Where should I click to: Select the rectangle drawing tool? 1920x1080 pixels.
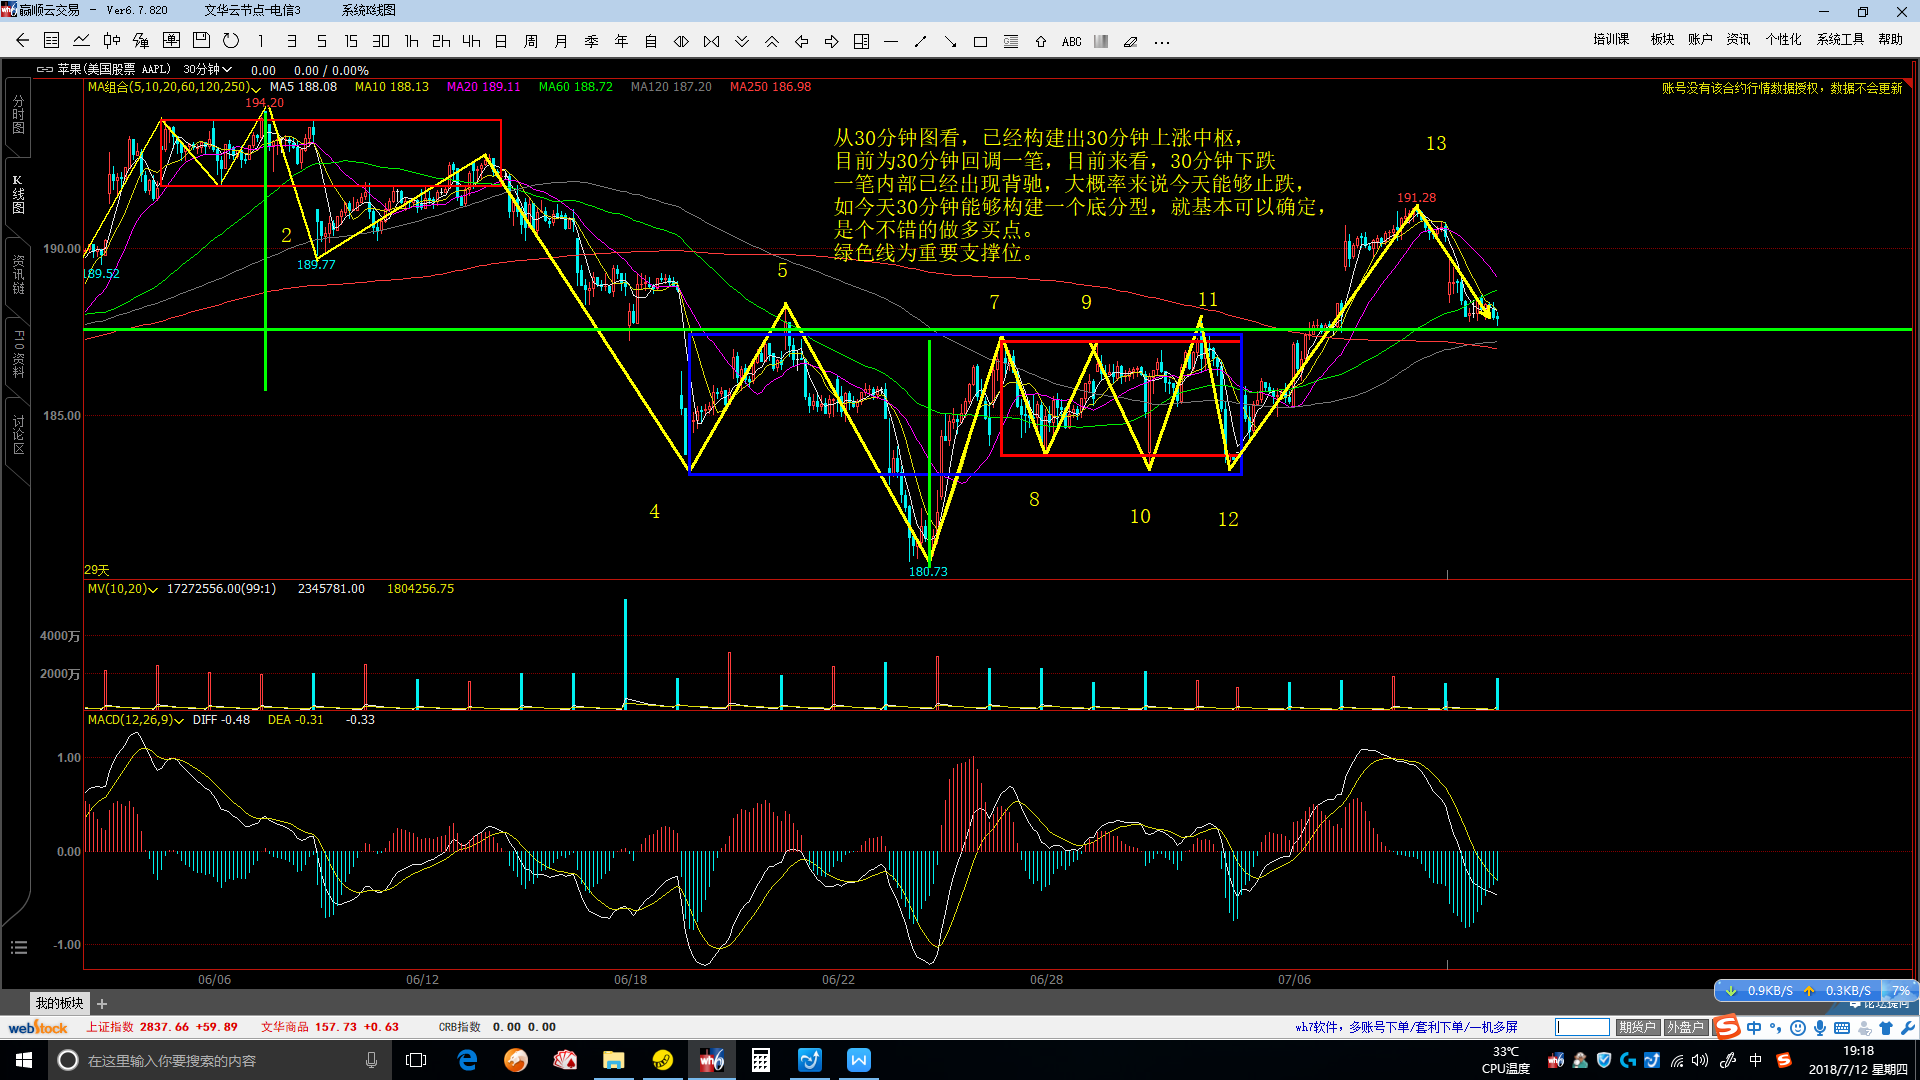pos(980,41)
